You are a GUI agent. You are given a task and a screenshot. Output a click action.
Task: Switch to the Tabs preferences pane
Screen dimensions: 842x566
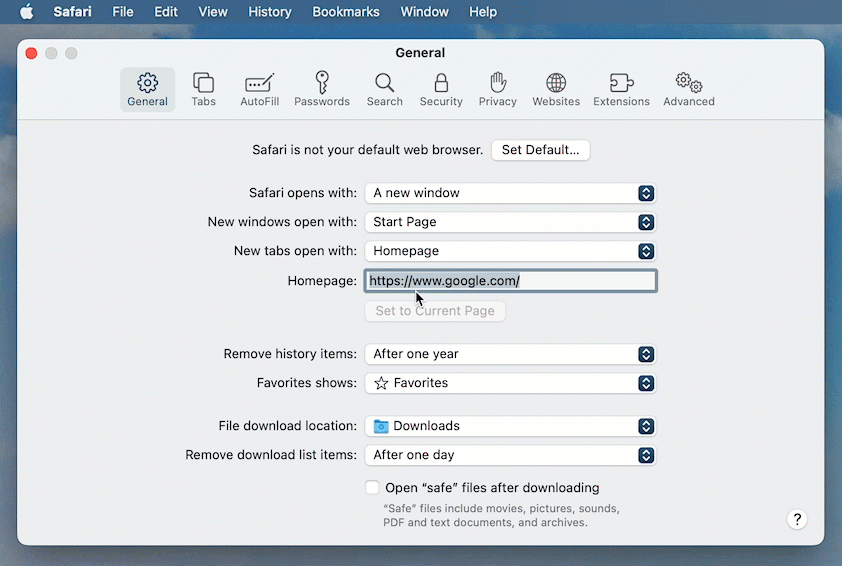204,90
